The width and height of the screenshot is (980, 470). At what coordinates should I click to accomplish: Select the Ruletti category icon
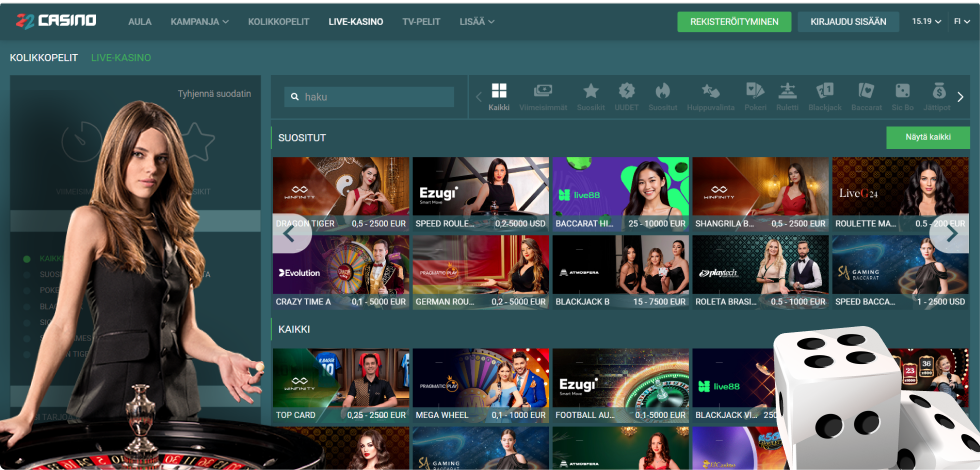click(787, 91)
